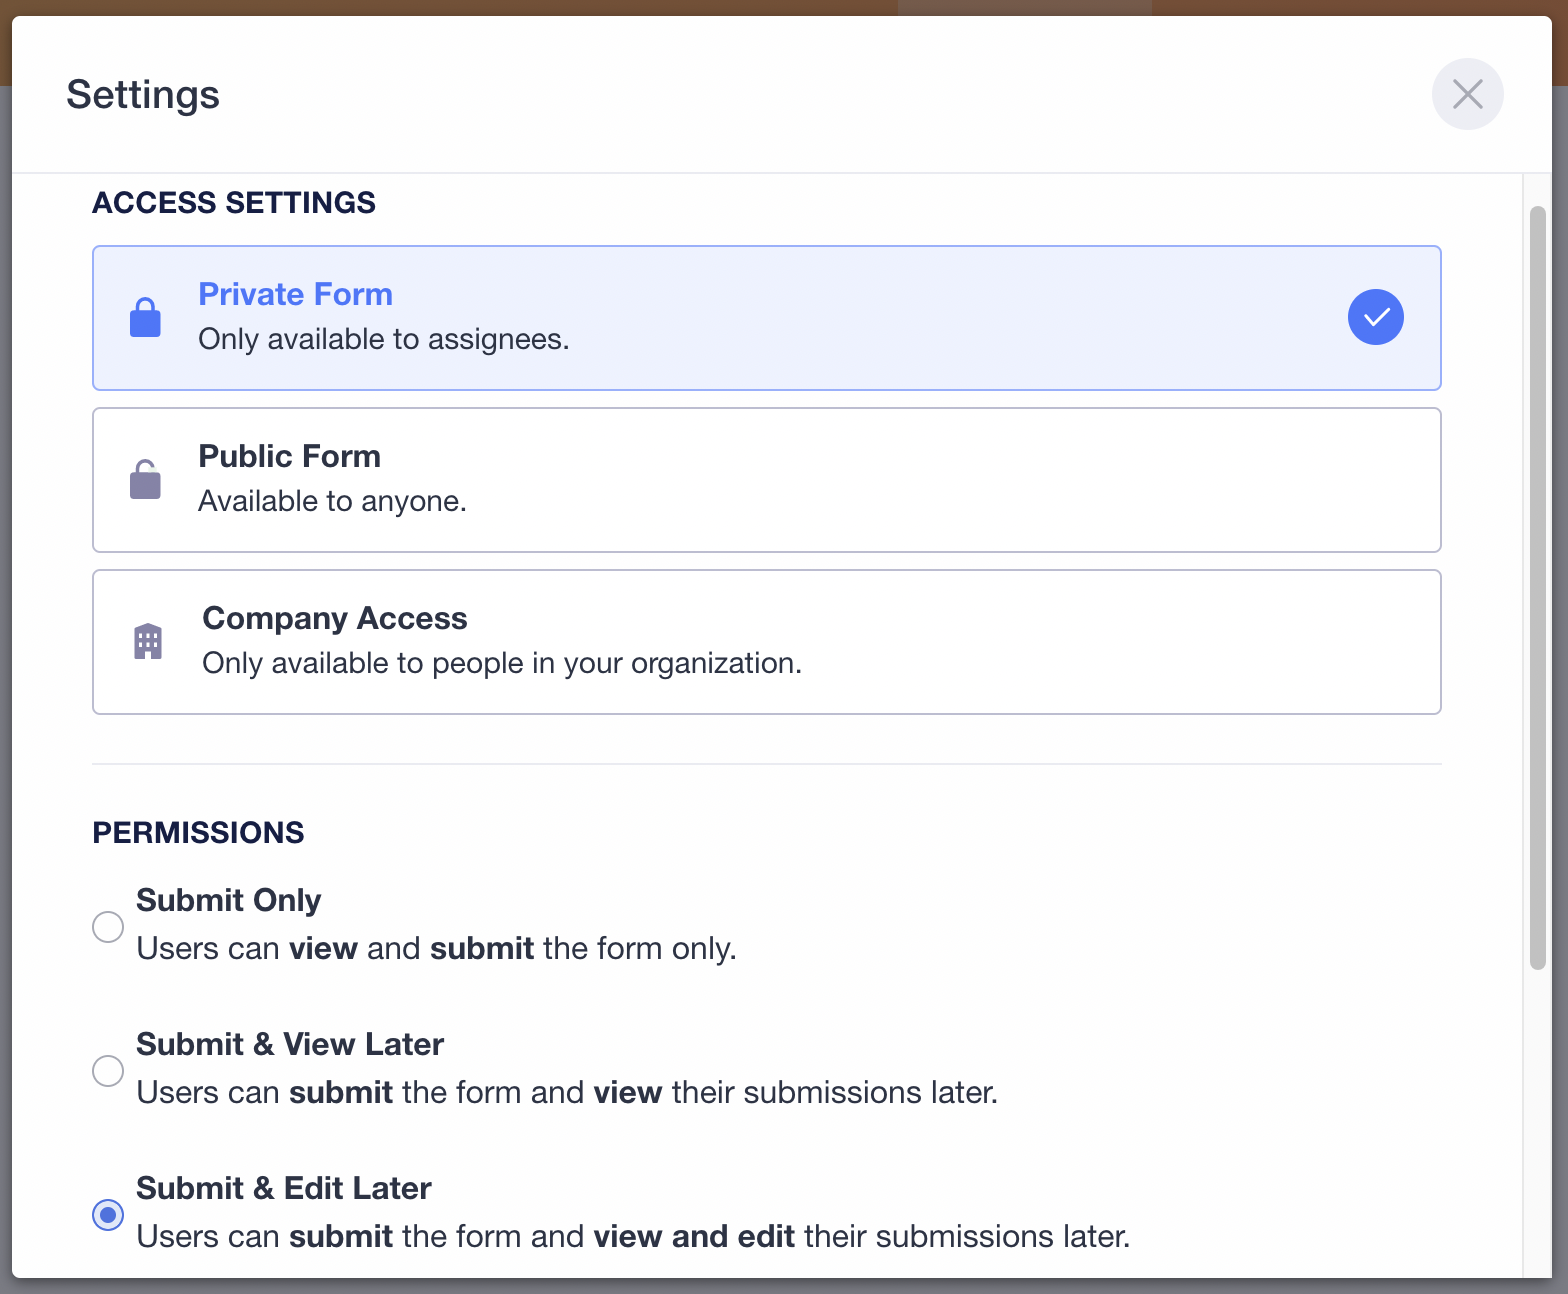Click "Only available to assignees." description
Screen dimensions: 1568x1294
(x=383, y=340)
